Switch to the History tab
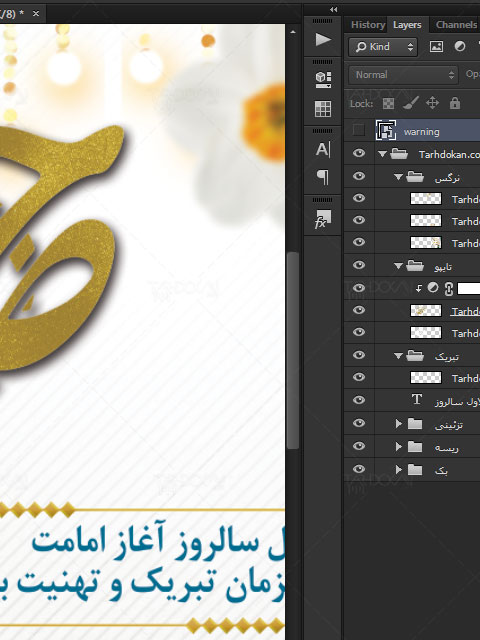This screenshot has height=640, width=480. click(368, 25)
